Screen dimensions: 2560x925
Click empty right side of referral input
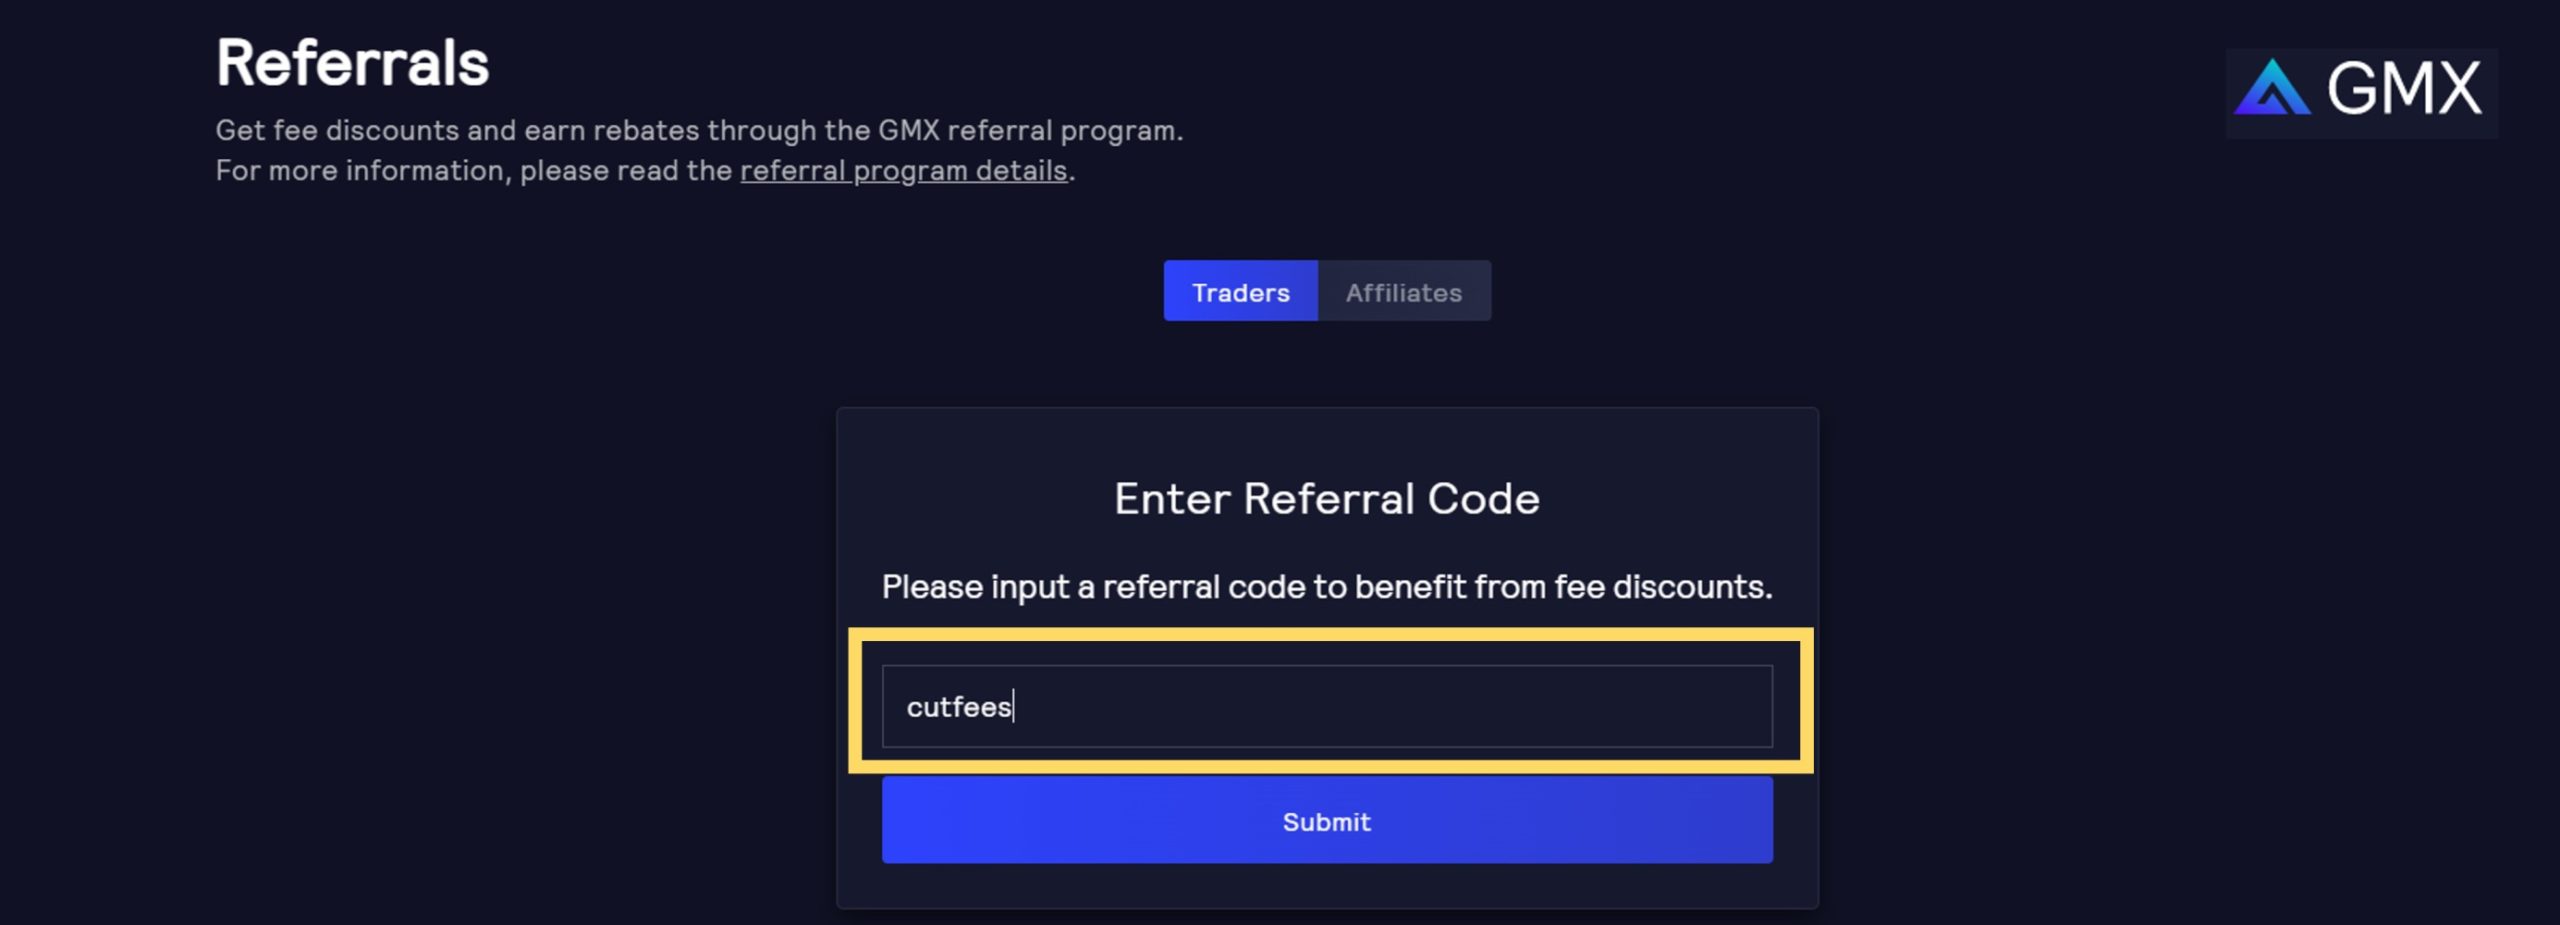coord(1500,706)
